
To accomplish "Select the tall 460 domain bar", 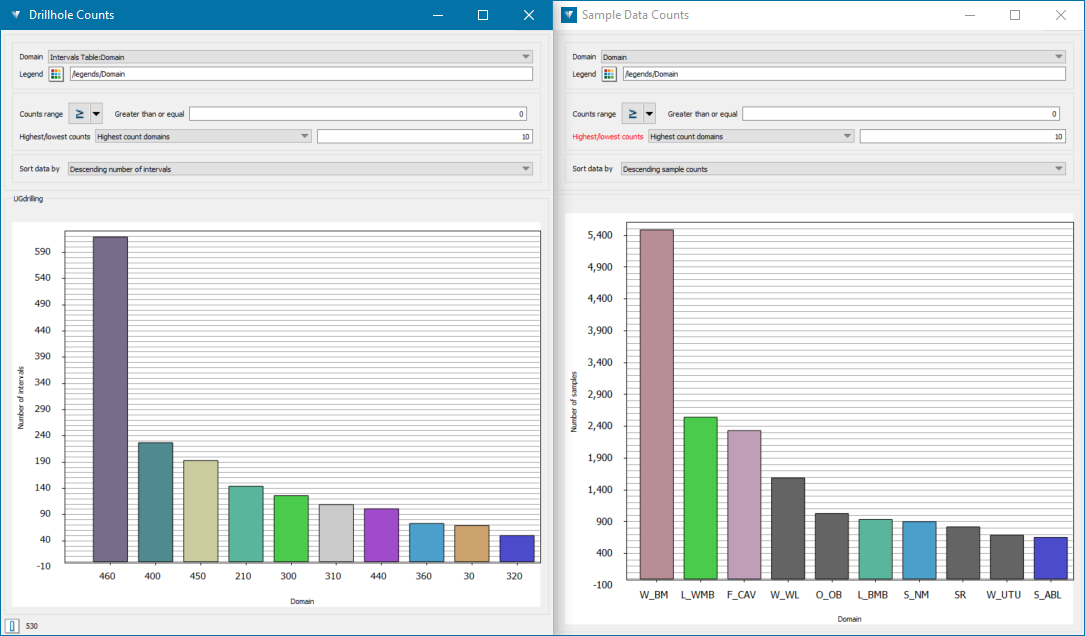I will [x=110, y=400].
